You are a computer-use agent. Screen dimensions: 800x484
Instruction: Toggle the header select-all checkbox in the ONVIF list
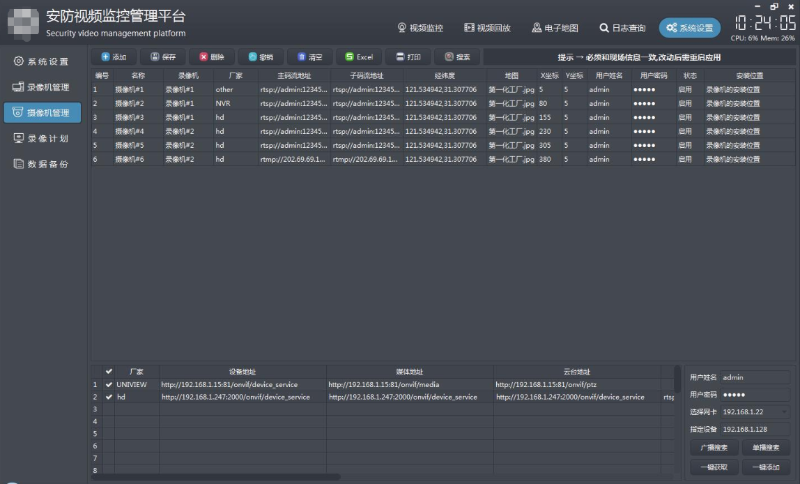pos(109,371)
